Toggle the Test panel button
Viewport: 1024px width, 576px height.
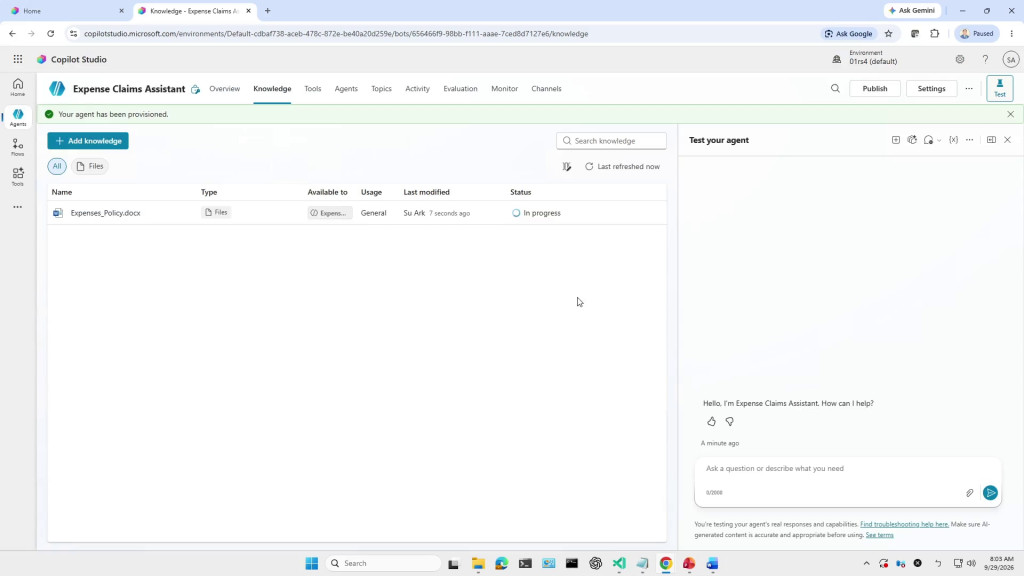coord(999,89)
